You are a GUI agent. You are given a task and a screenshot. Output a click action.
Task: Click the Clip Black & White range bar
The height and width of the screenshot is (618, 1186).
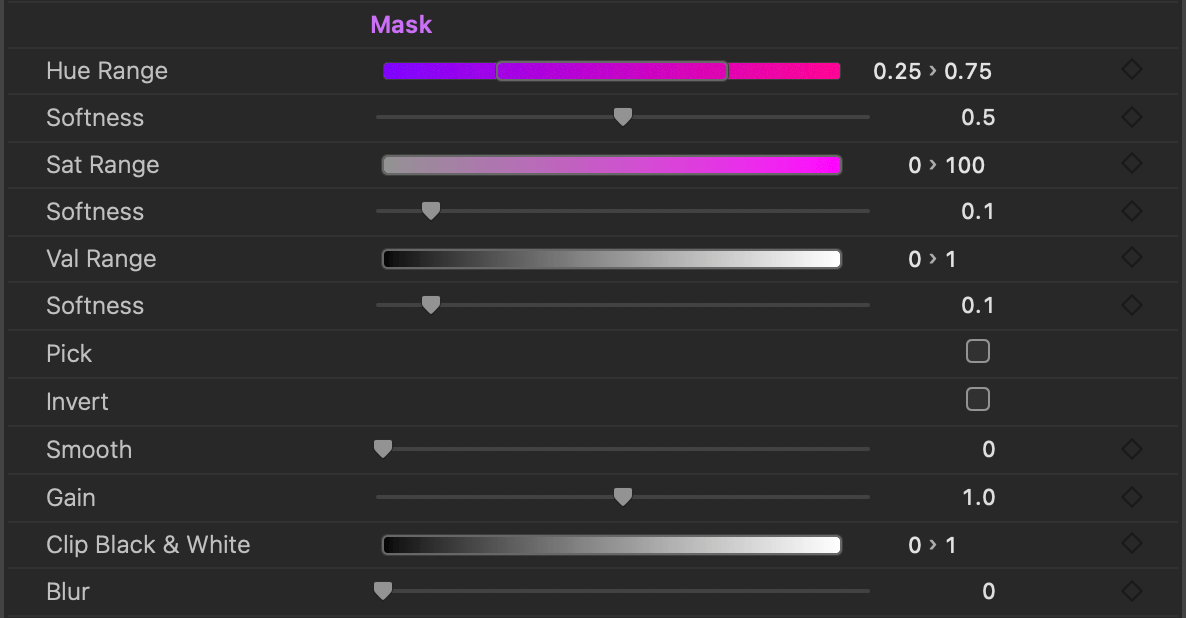point(611,545)
